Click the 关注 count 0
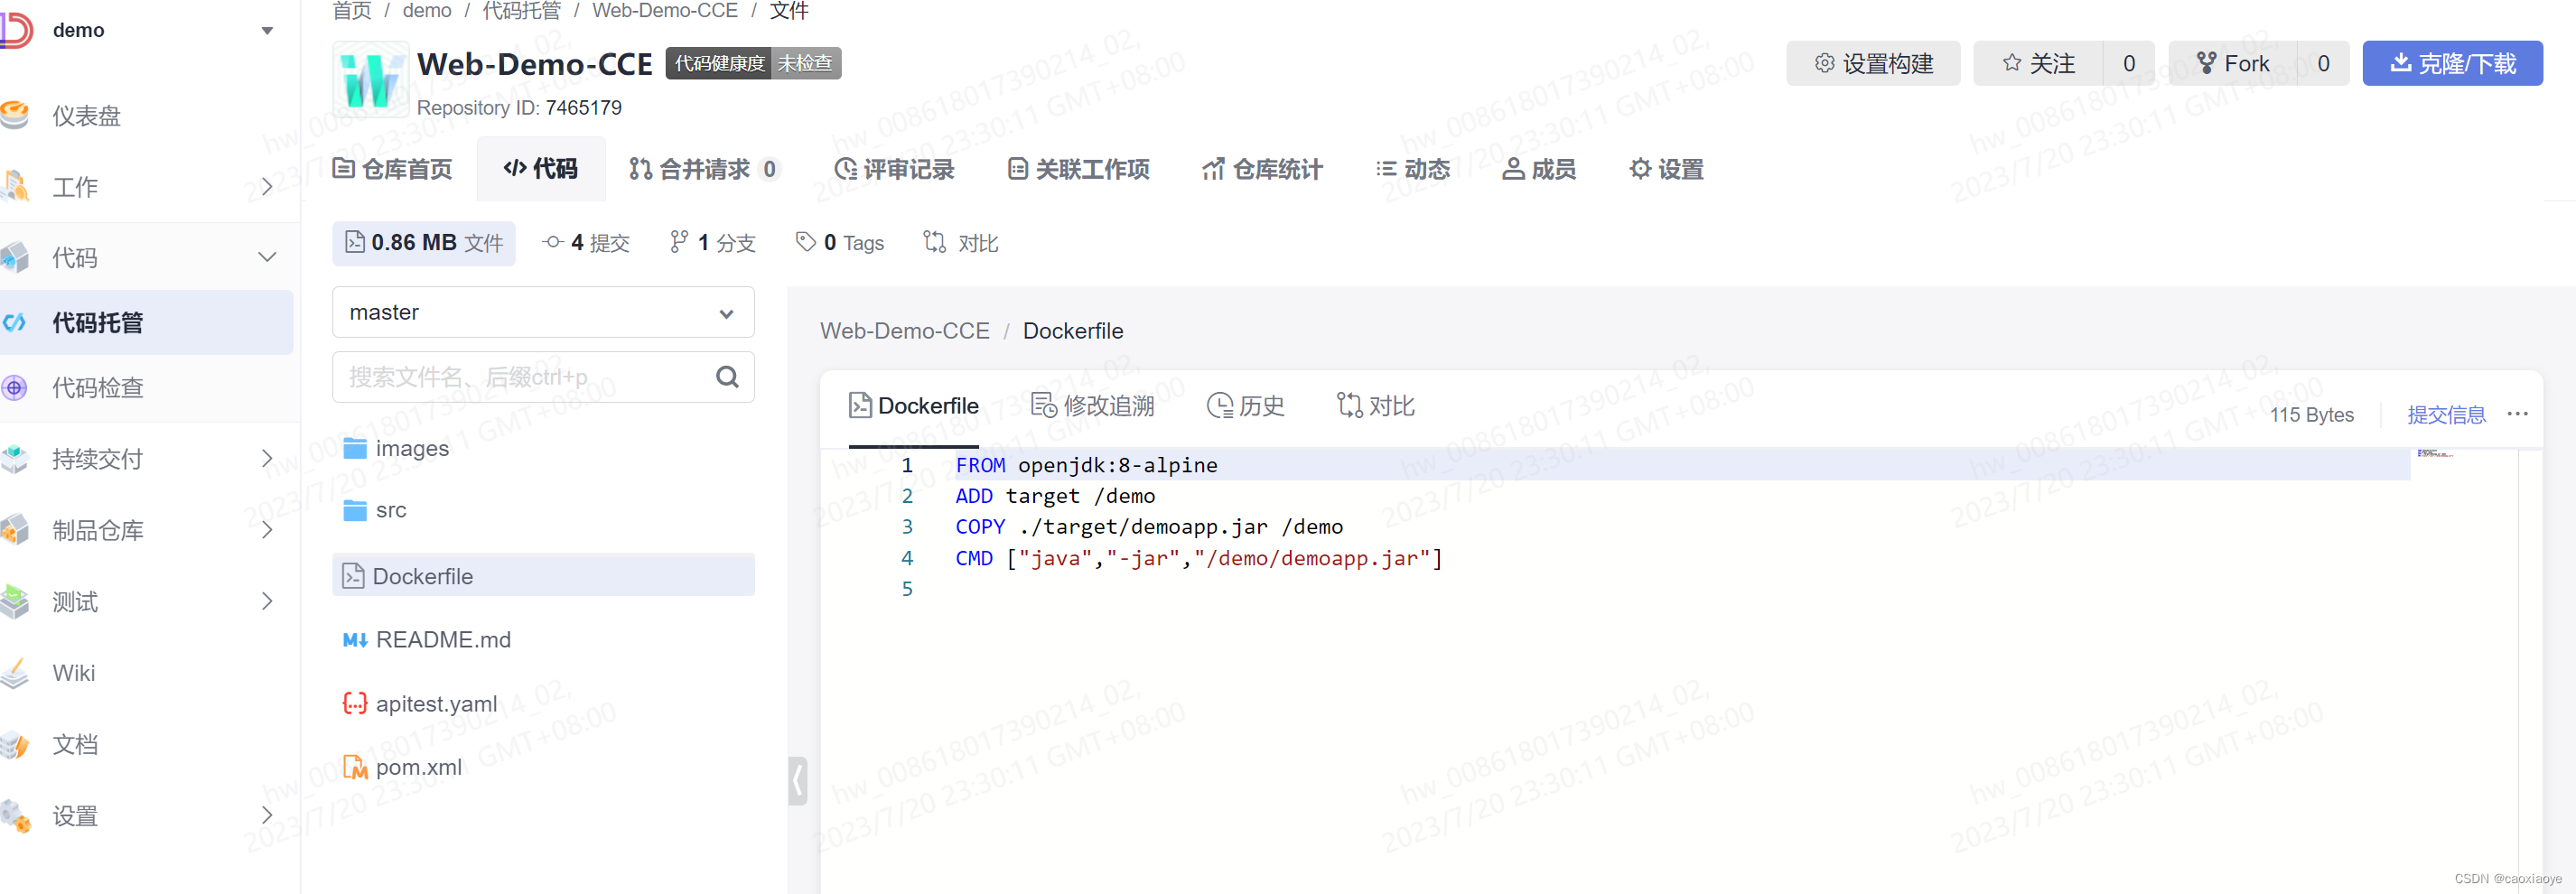The width and height of the screenshot is (2576, 894). 2129,64
